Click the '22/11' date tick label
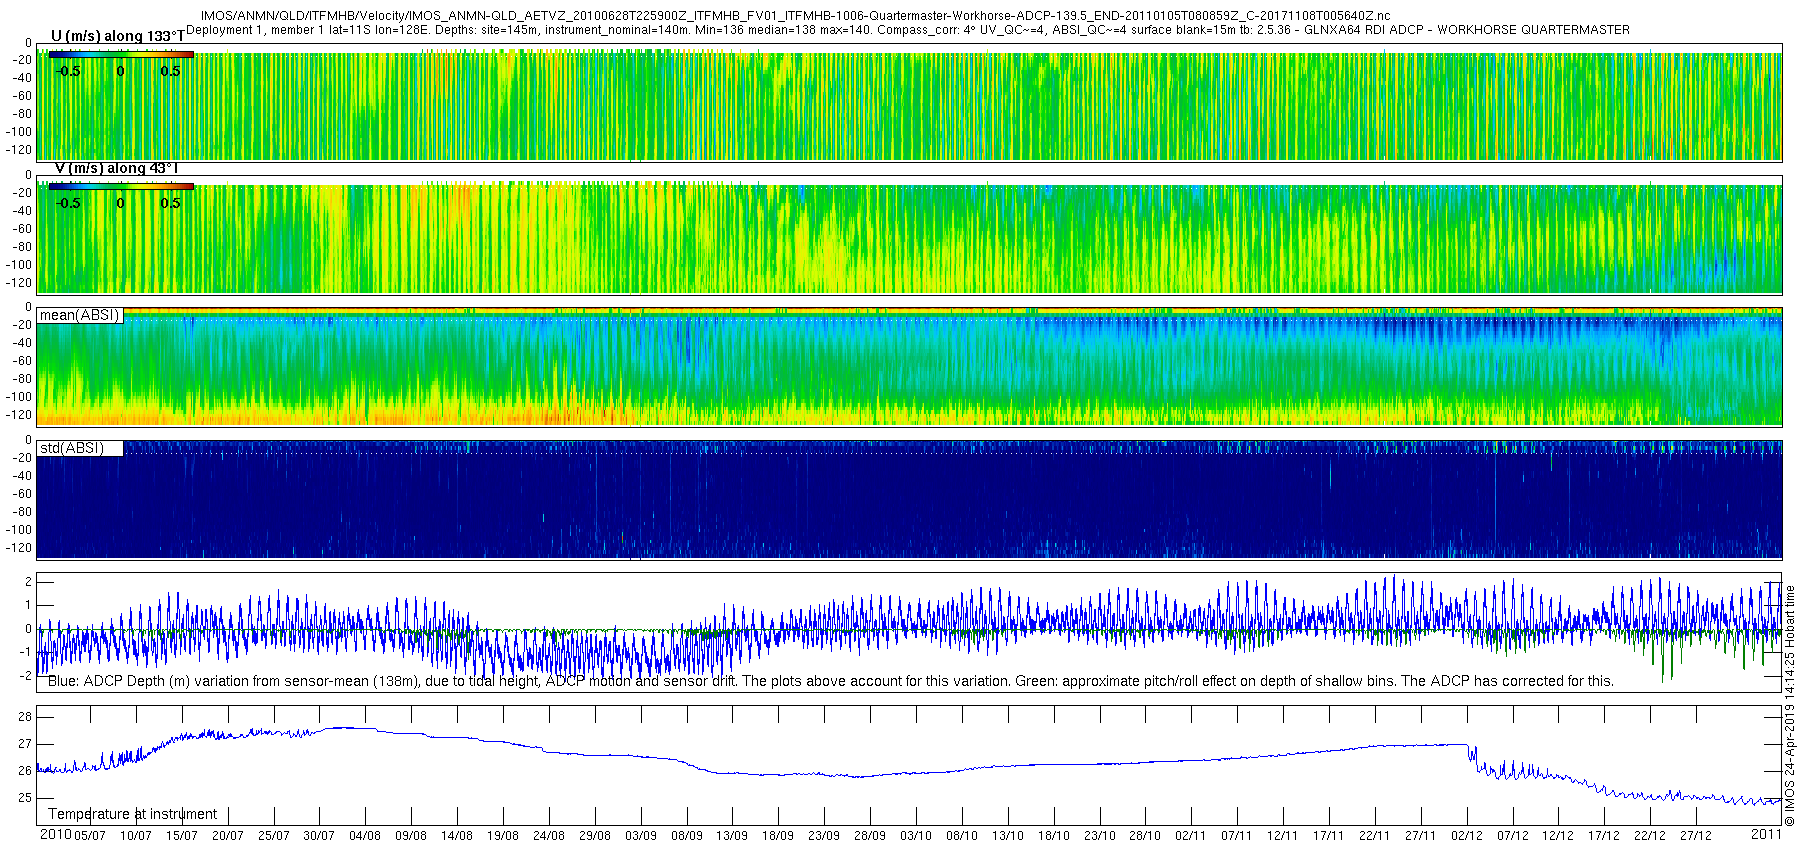Screen dimensions: 1800x850 pyautogui.click(x=1375, y=836)
